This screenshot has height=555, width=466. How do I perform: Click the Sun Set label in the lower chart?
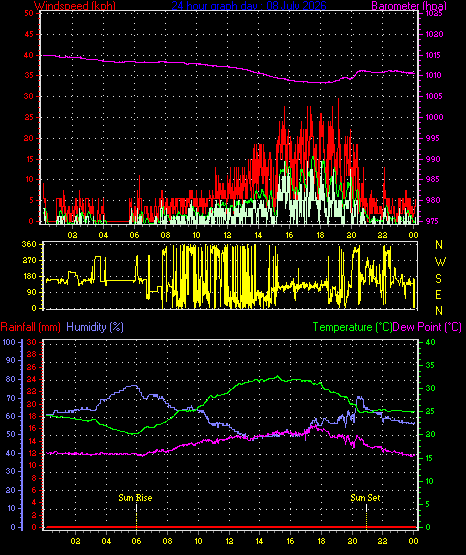tap(366, 498)
